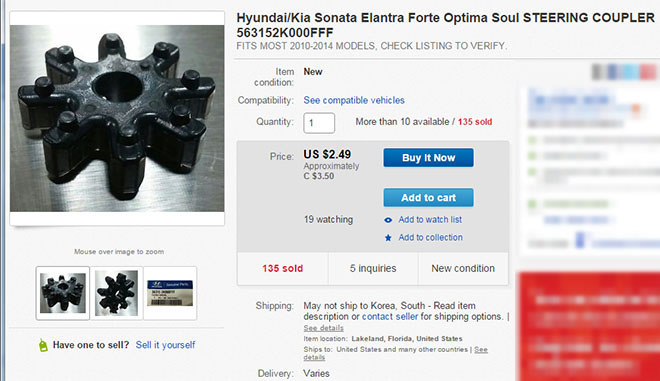Expand See details under Shipping

pos(323,328)
